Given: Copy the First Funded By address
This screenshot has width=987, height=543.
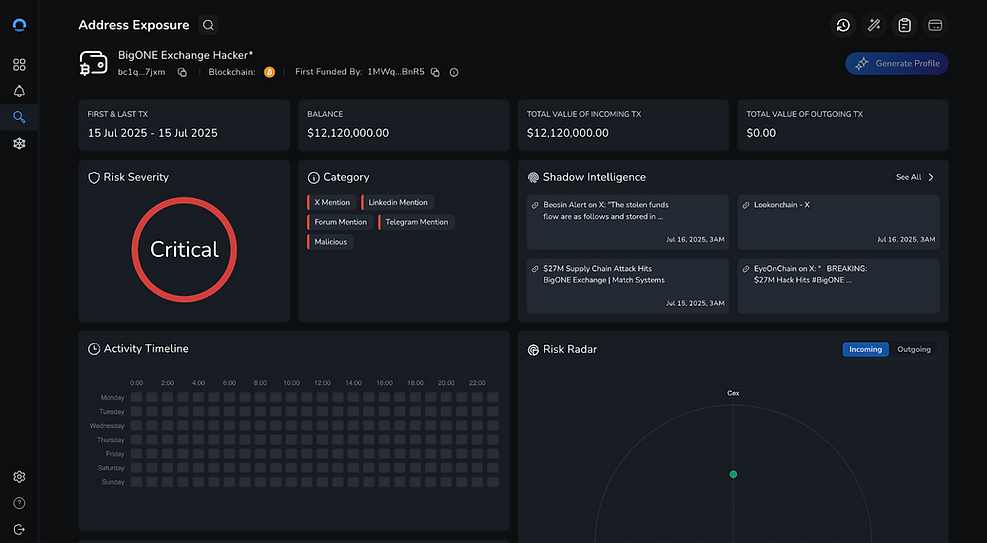Looking at the screenshot, I should click(x=435, y=72).
